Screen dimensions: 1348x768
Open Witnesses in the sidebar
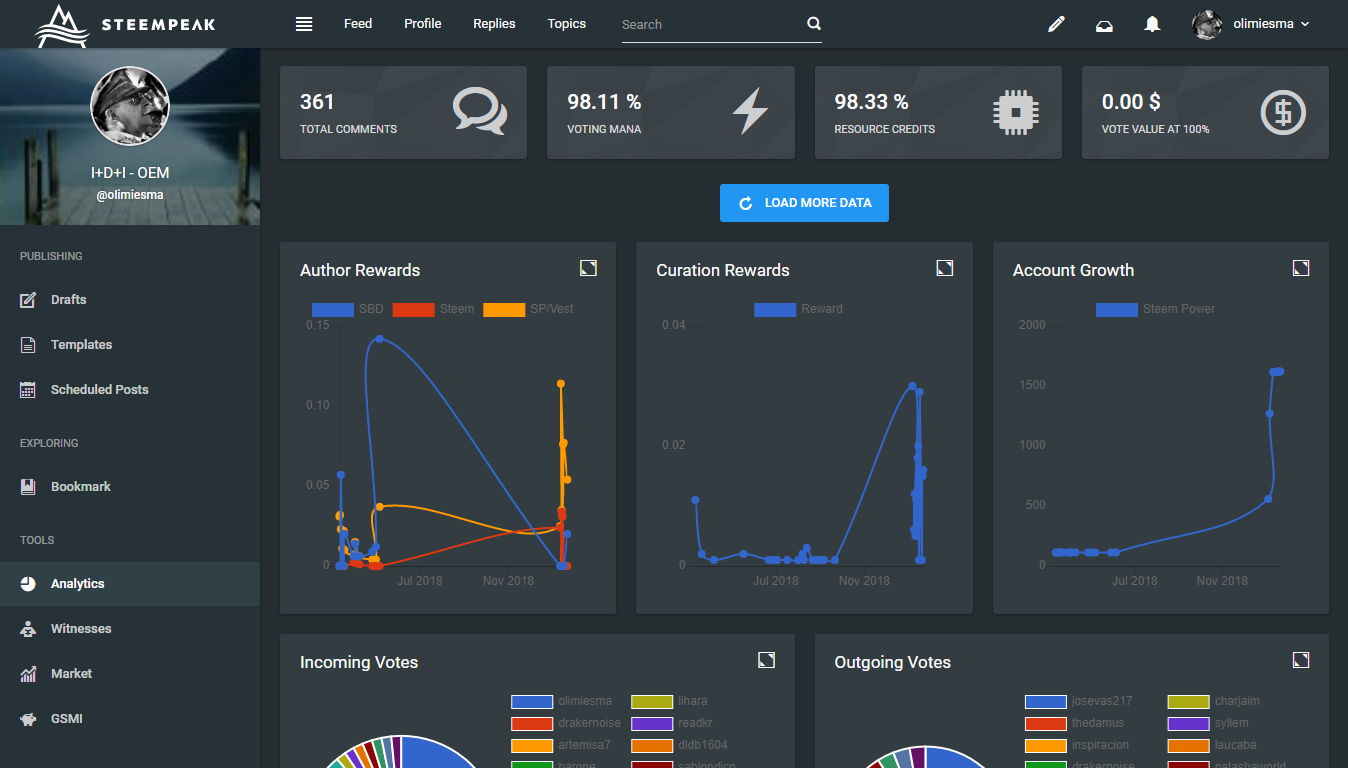click(81, 629)
